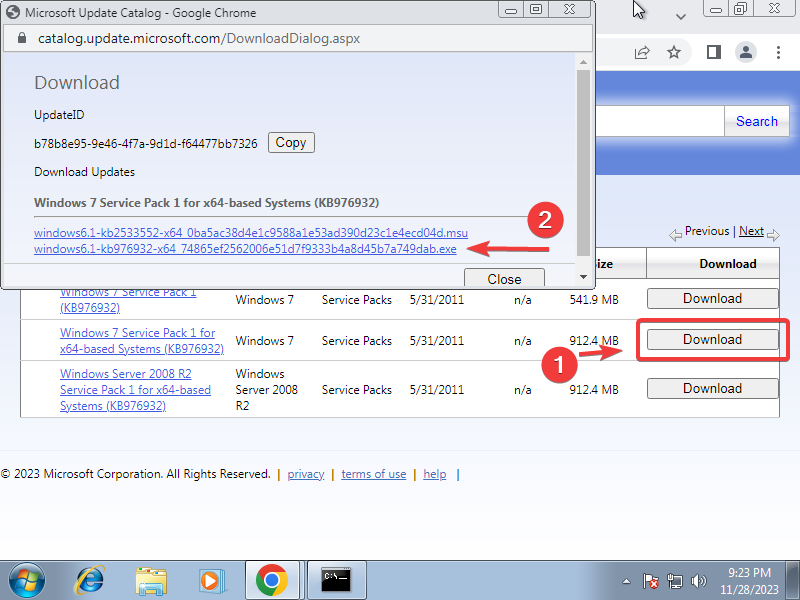Copy the UpdateID with Copy button
This screenshot has height=600, width=800.
290,143
